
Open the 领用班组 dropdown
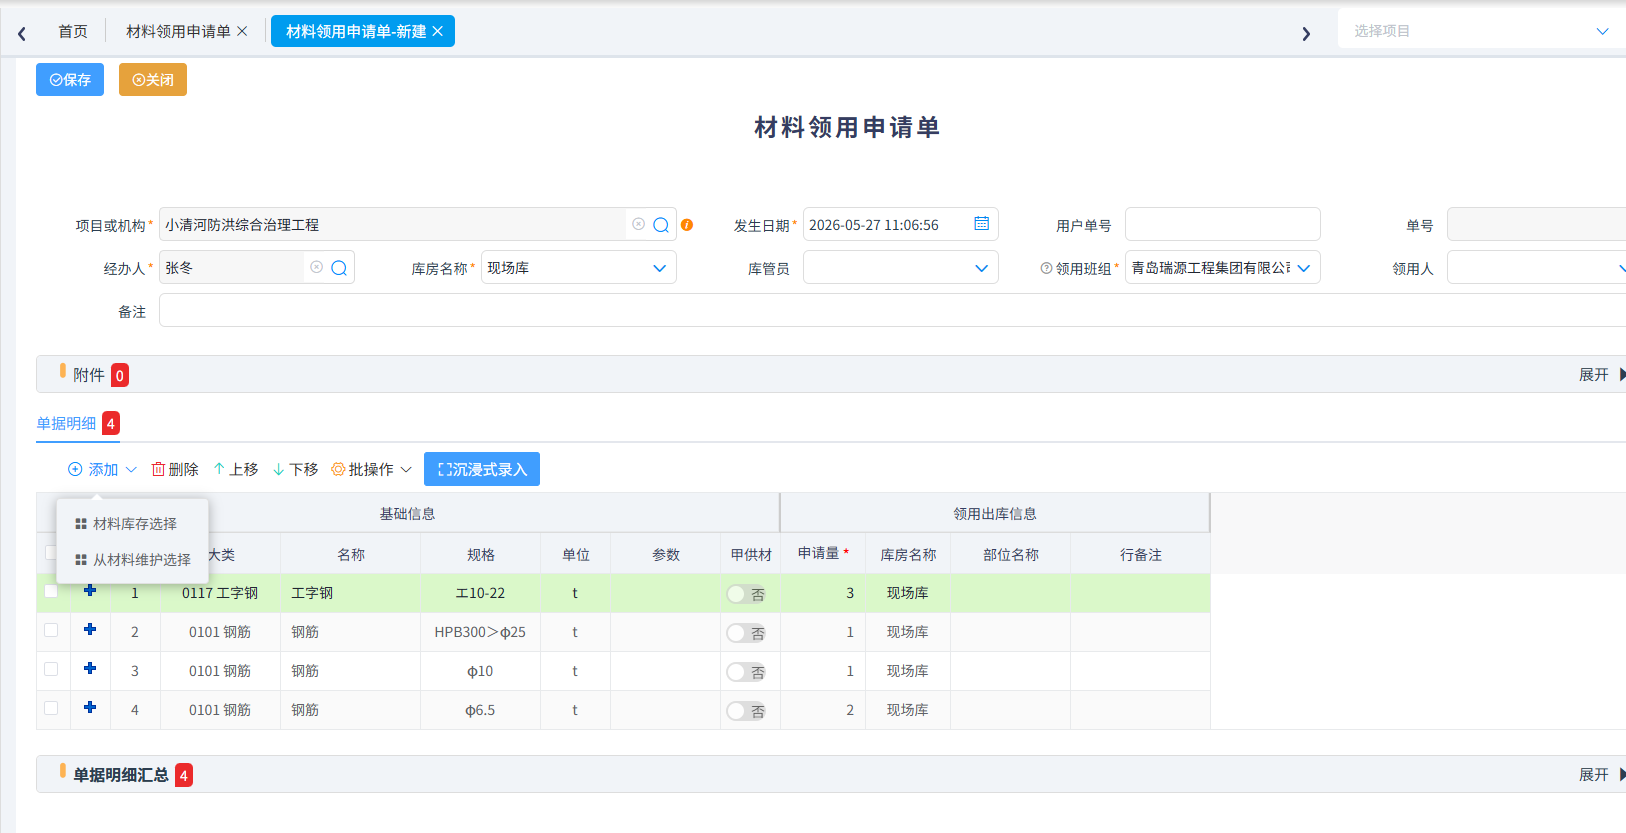[x=1223, y=267]
